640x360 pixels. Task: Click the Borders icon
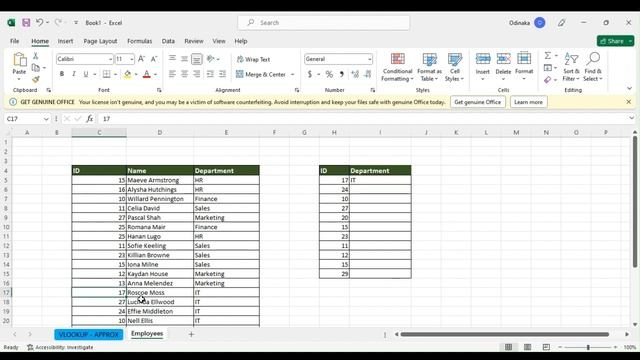(107, 74)
